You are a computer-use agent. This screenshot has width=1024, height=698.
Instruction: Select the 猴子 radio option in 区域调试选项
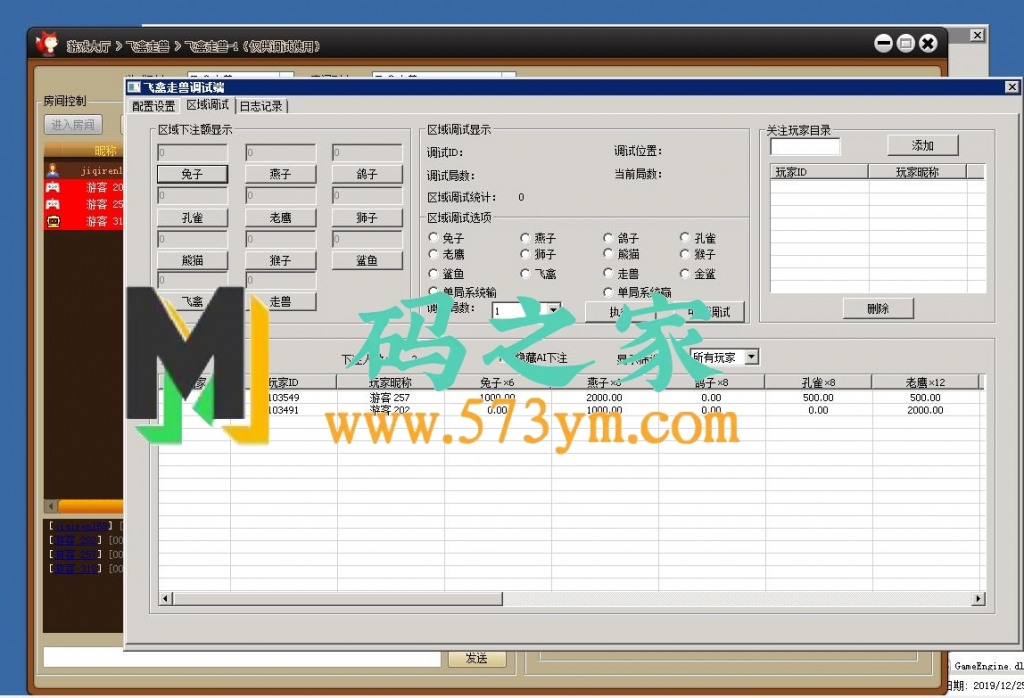coord(684,253)
